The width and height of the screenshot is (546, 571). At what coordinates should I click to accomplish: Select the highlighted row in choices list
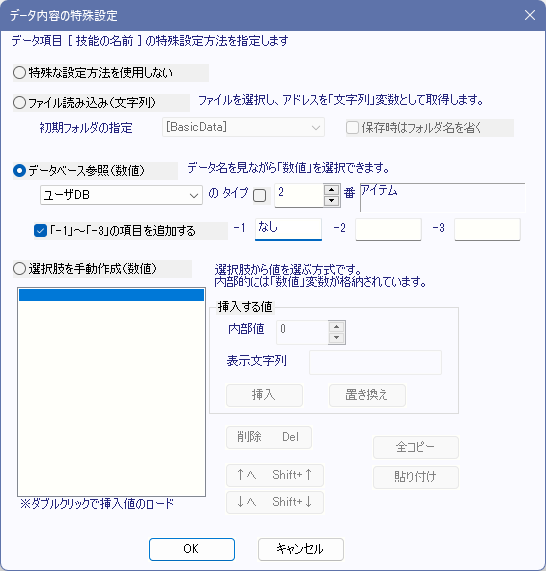pos(111,295)
